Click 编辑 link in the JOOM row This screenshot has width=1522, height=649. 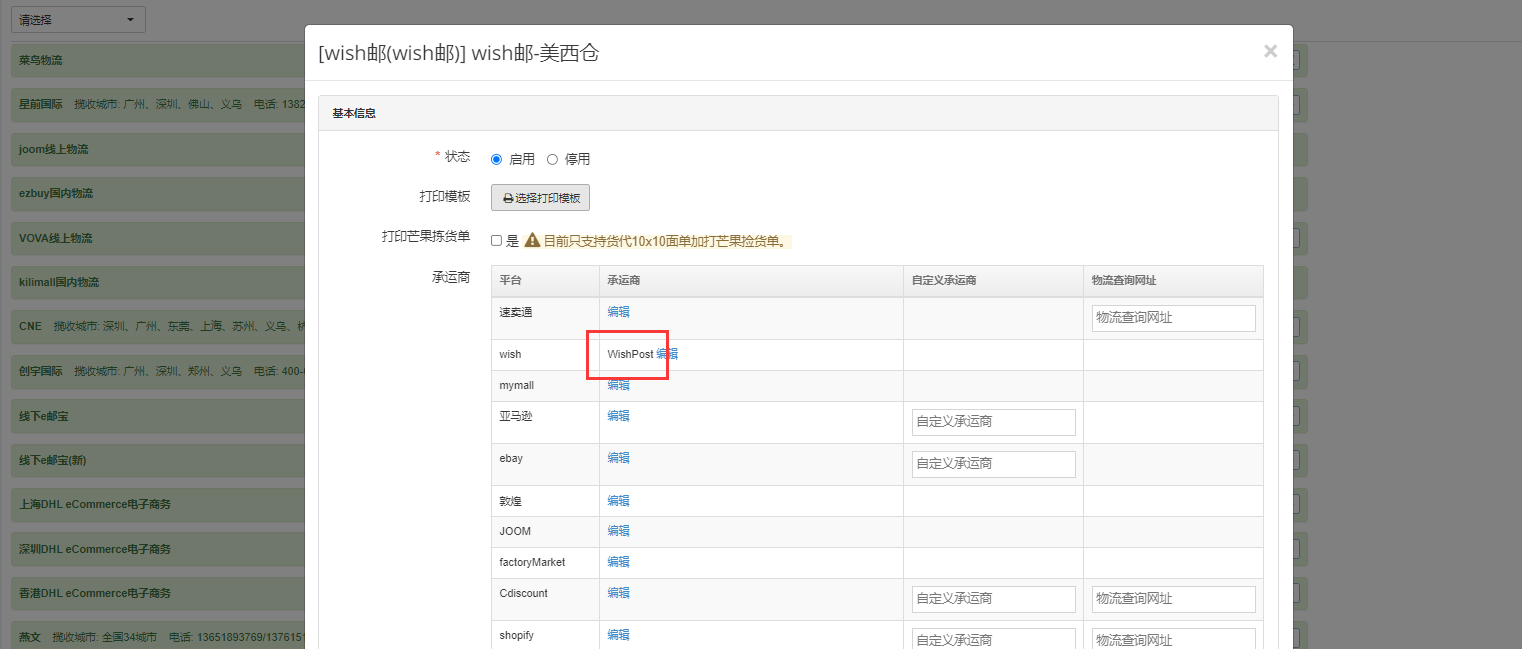(x=618, y=531)
